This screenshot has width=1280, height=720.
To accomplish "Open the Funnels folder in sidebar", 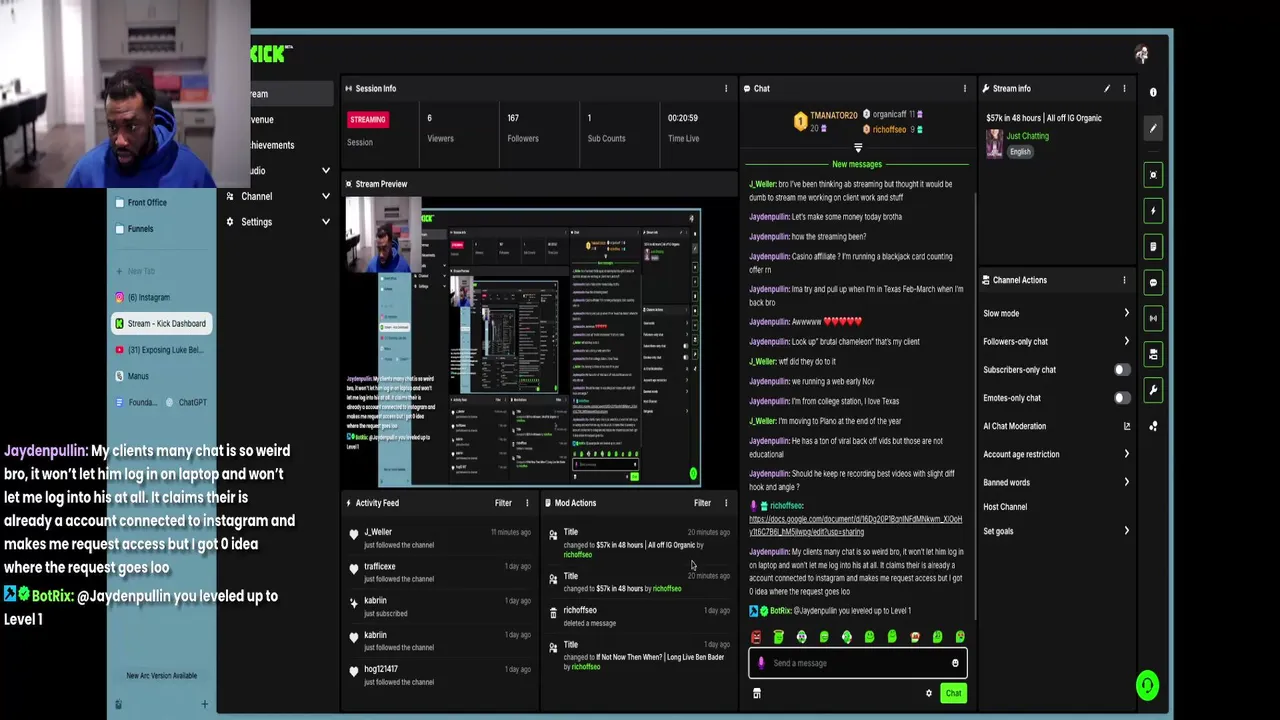I will tap(135, 229).
